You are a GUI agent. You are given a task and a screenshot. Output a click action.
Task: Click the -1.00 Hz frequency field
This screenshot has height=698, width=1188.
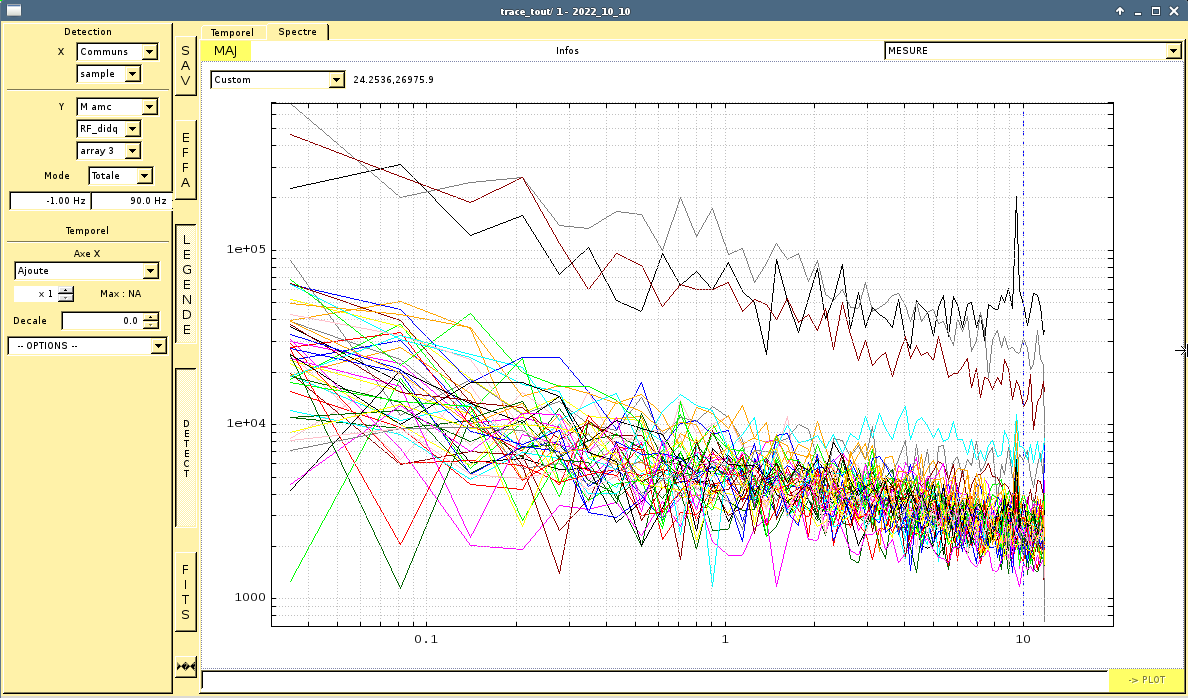(49, 201)
